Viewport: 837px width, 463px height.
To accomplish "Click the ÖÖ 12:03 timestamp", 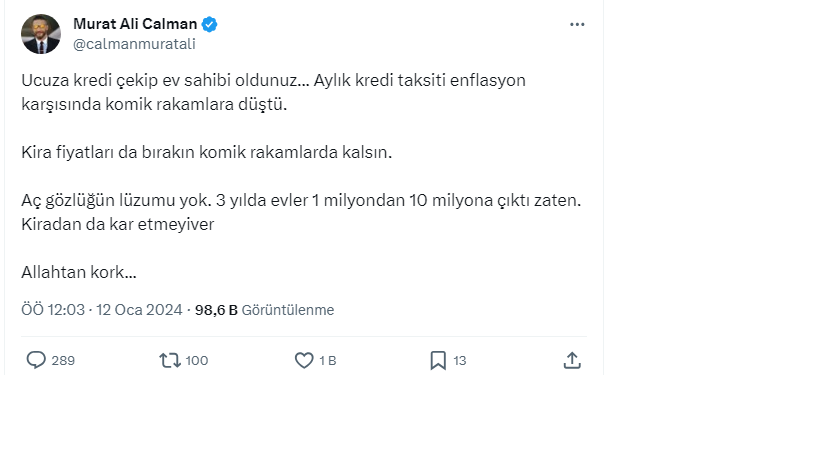I will (x=53, y=310).
